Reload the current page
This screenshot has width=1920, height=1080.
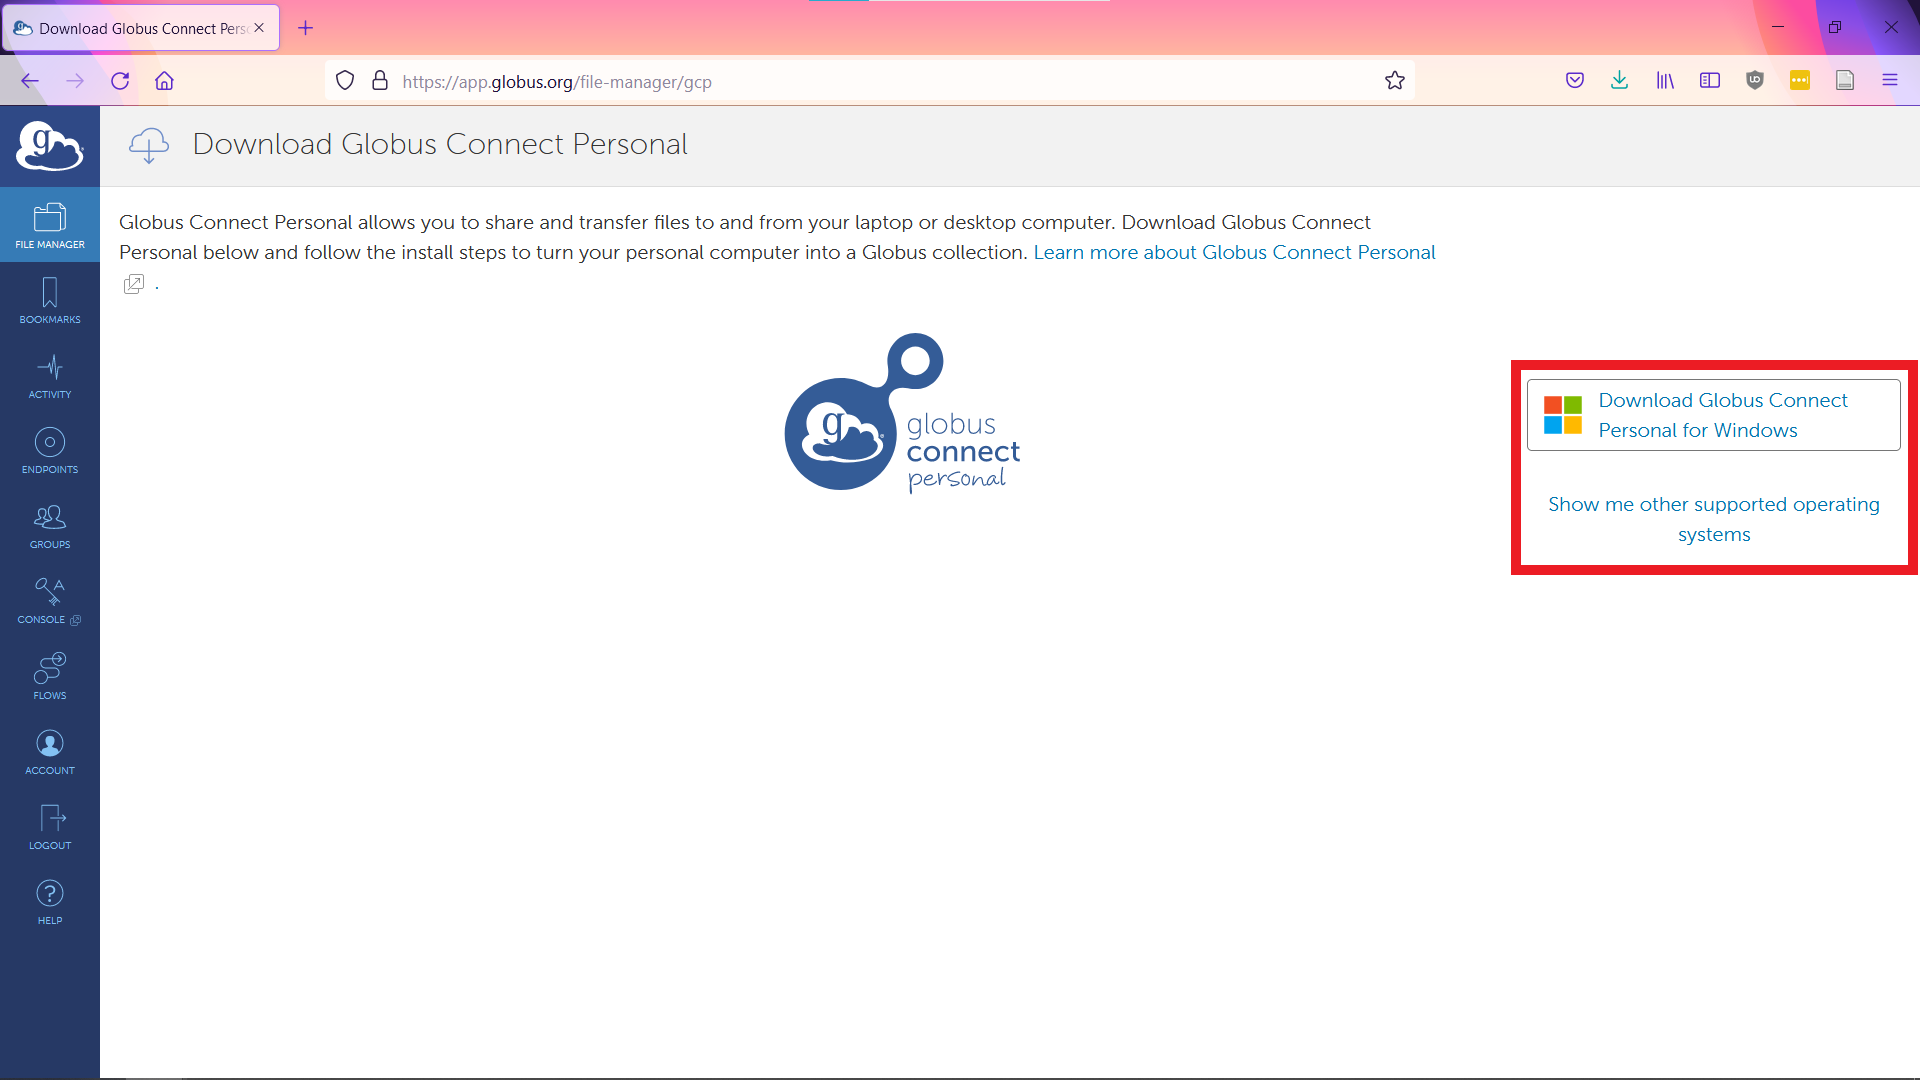(x=120, y=81)
